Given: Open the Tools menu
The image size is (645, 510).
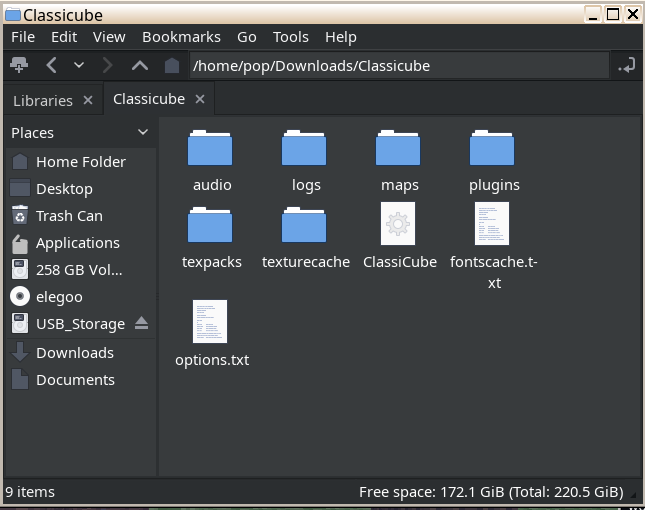Looking at the screenshot, I should coord(290,37).
